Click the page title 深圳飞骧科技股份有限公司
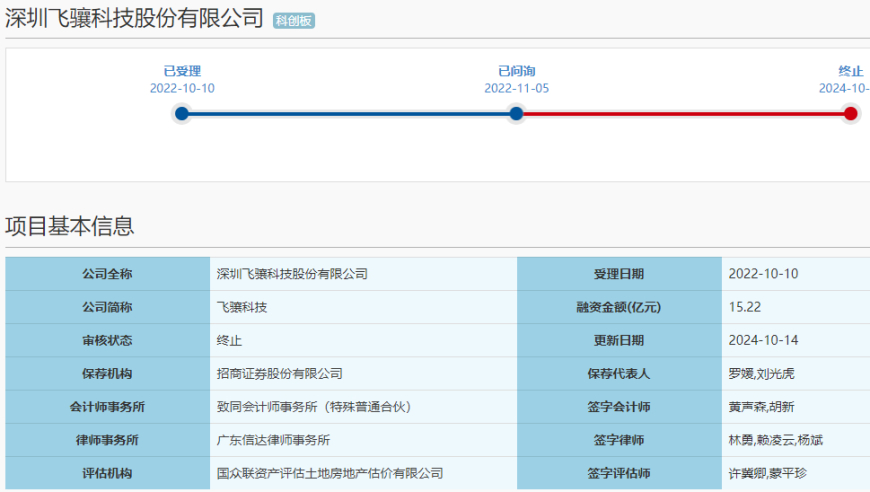This screenshot has width=870, height=492. [x=134, y=18]
